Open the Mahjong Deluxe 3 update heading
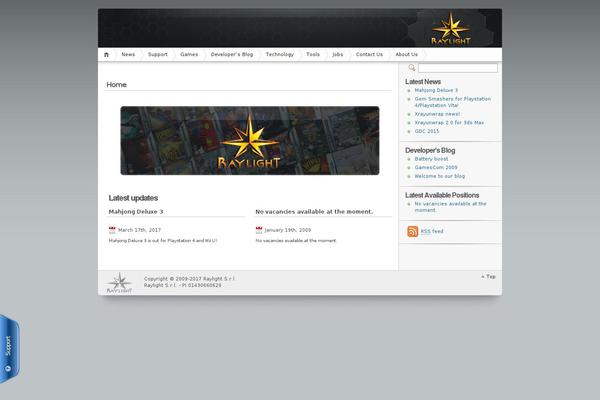The height and width of the screenshot is (400, 600). [136, 212]
